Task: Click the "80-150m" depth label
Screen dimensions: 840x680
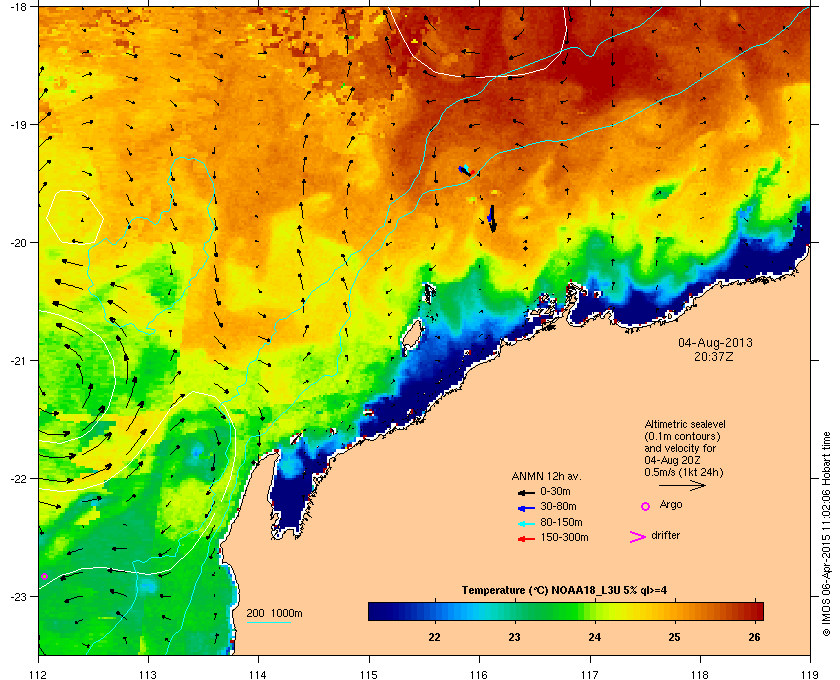Action: point(561,522)
